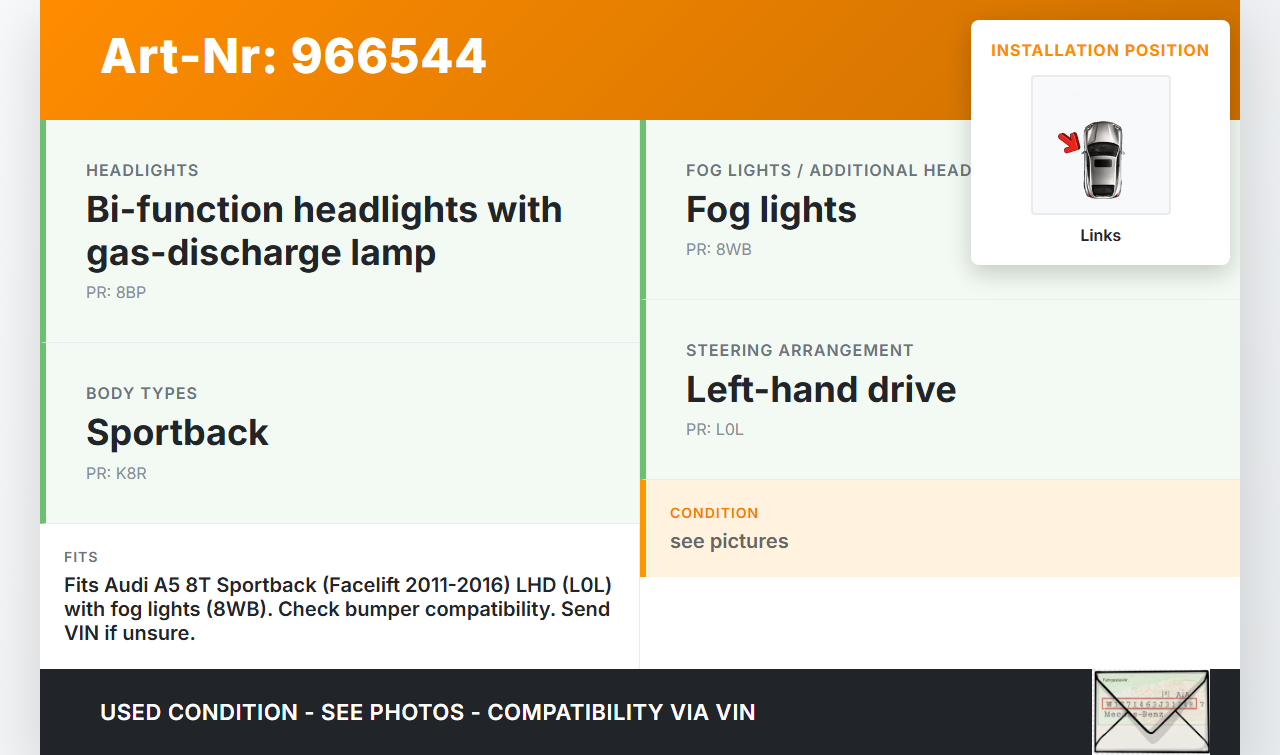
Task: Select the Sportback body type entry
Action: pos(177,432)
